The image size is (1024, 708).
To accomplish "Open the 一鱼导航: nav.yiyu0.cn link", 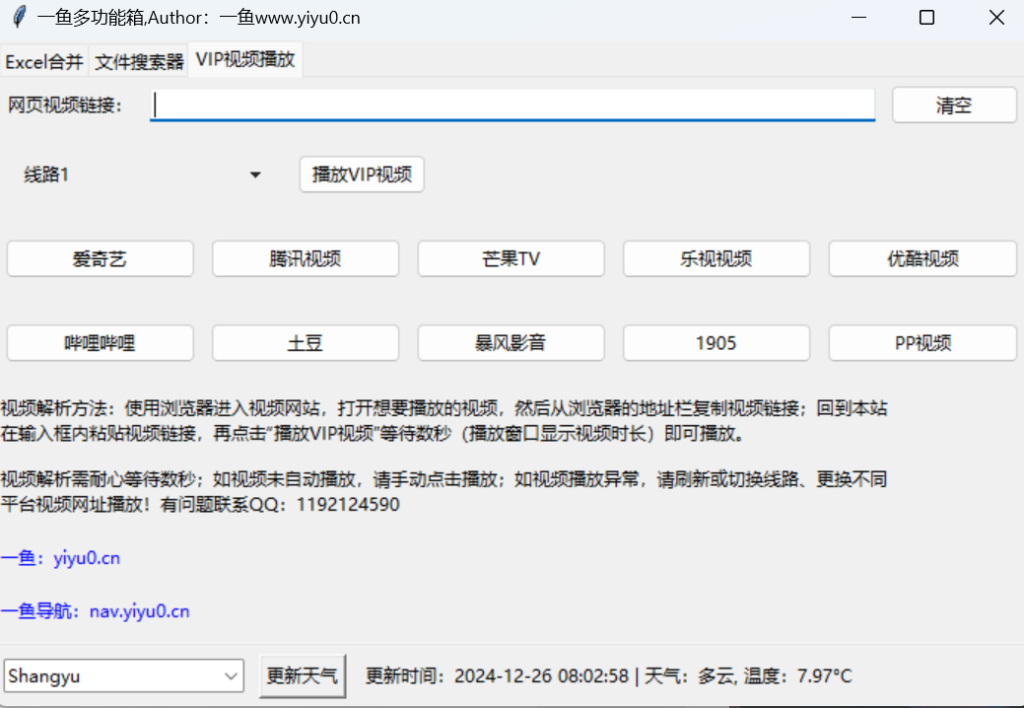I will (x=95, y=611).
